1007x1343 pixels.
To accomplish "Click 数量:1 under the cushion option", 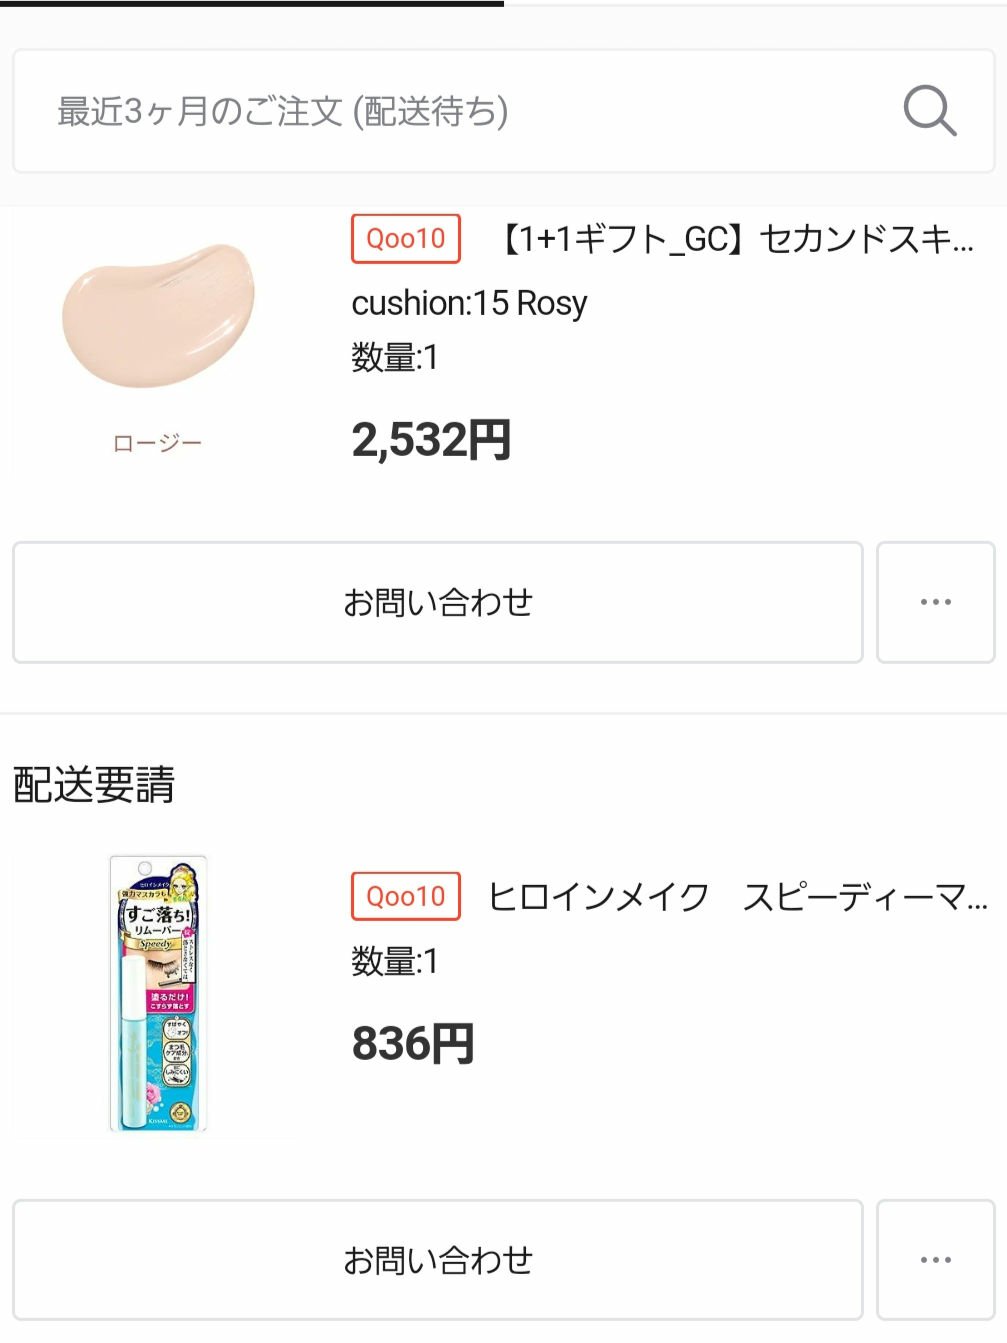I will (x=394, y=357).
